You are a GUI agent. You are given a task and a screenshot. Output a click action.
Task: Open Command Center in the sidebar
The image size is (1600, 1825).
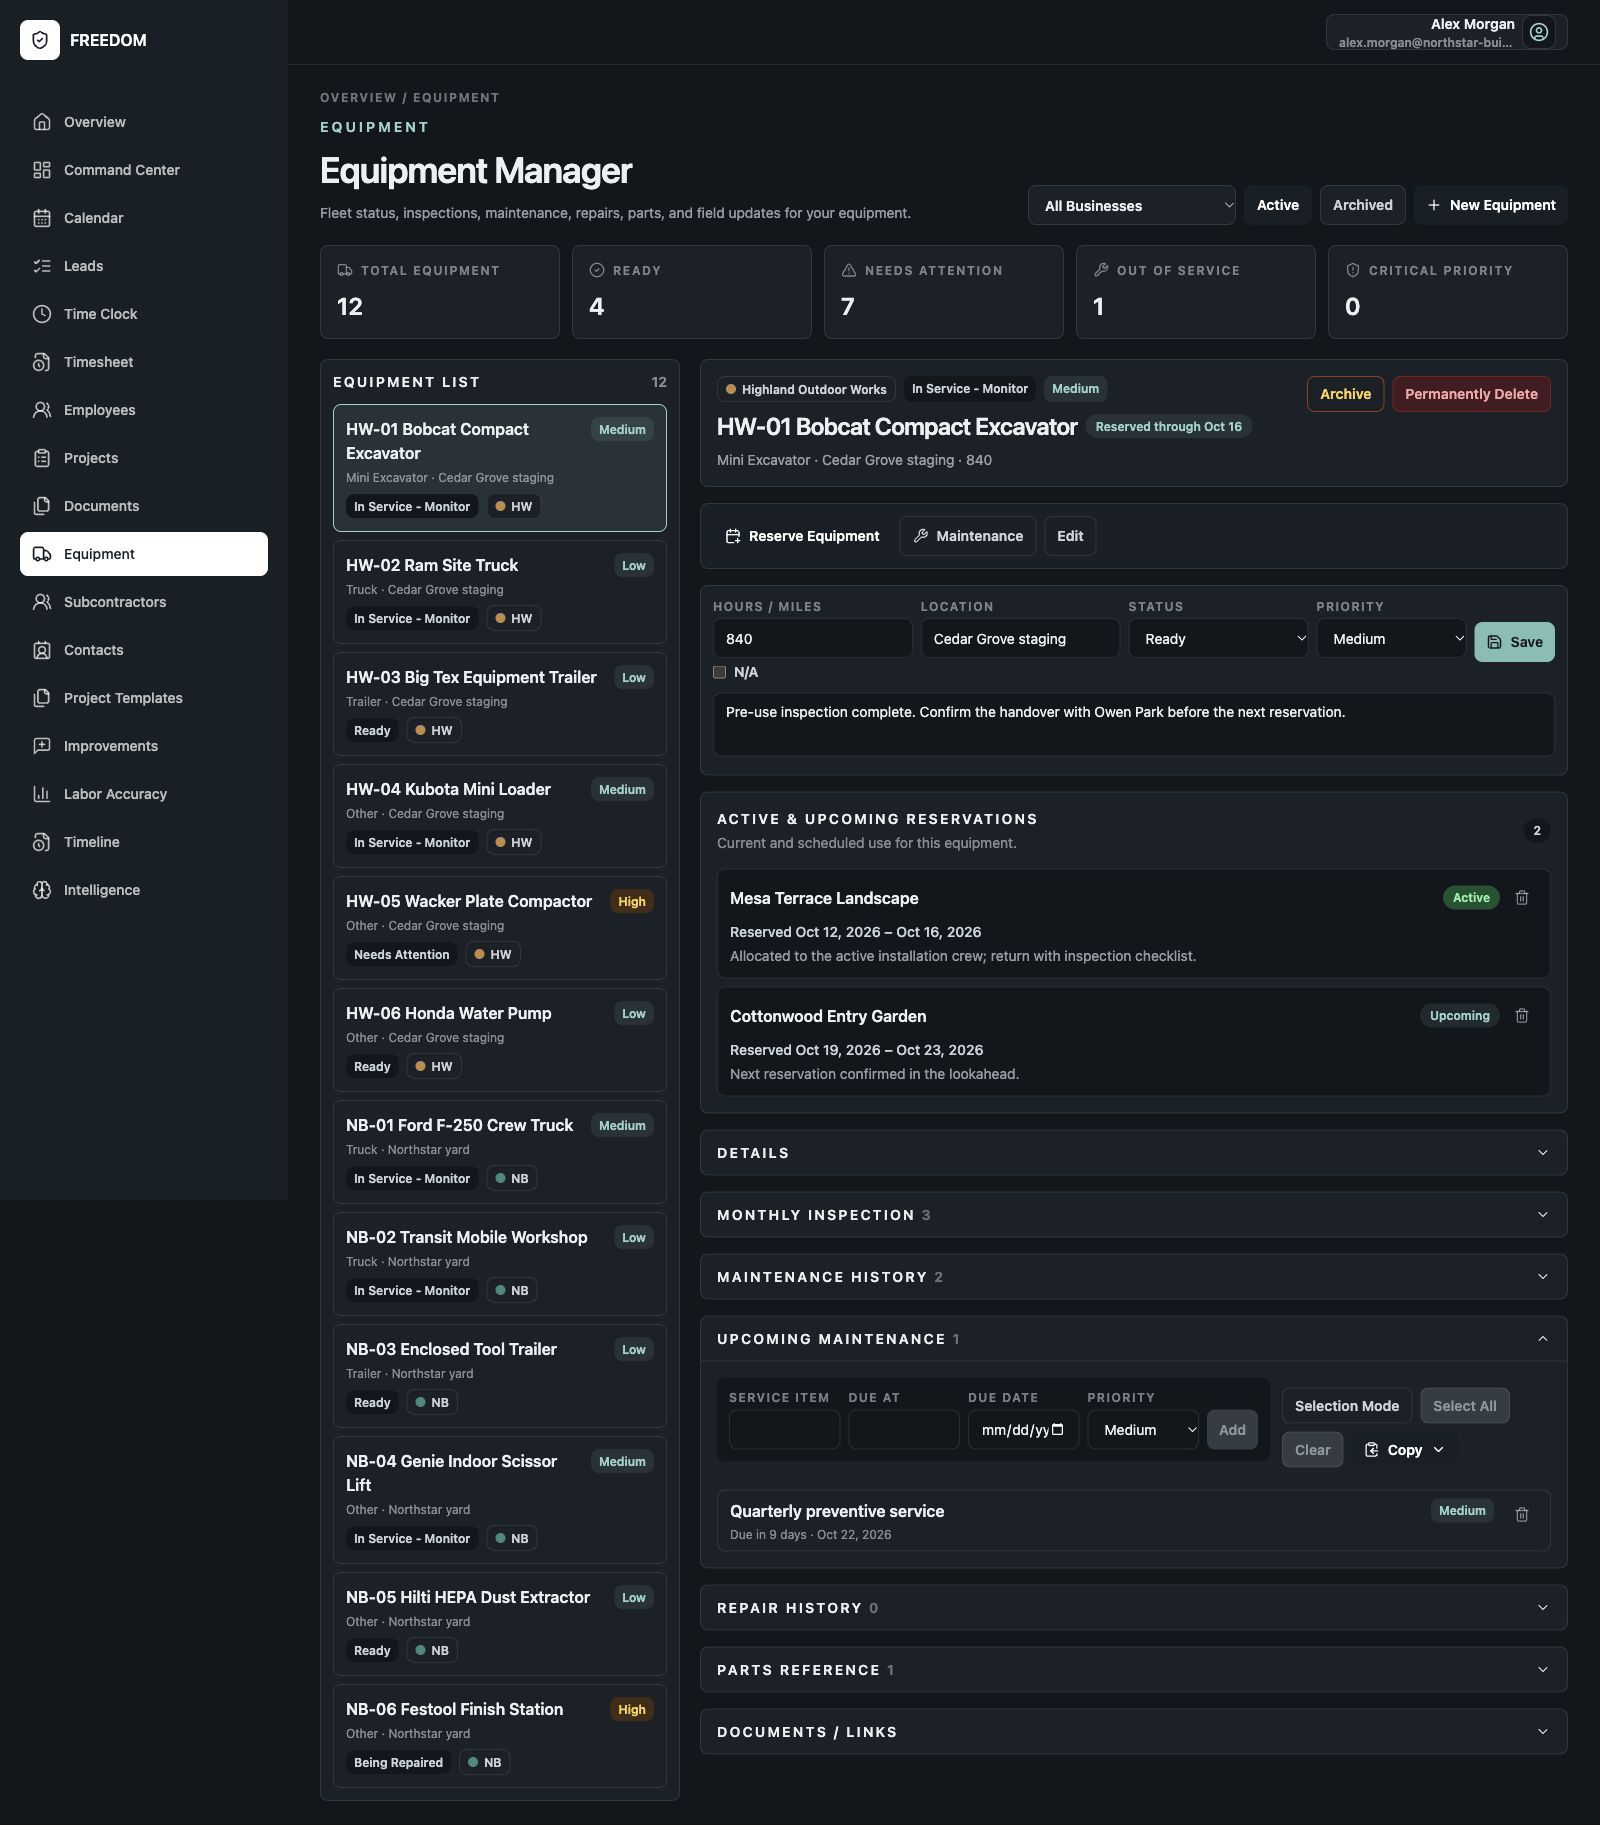144,170
